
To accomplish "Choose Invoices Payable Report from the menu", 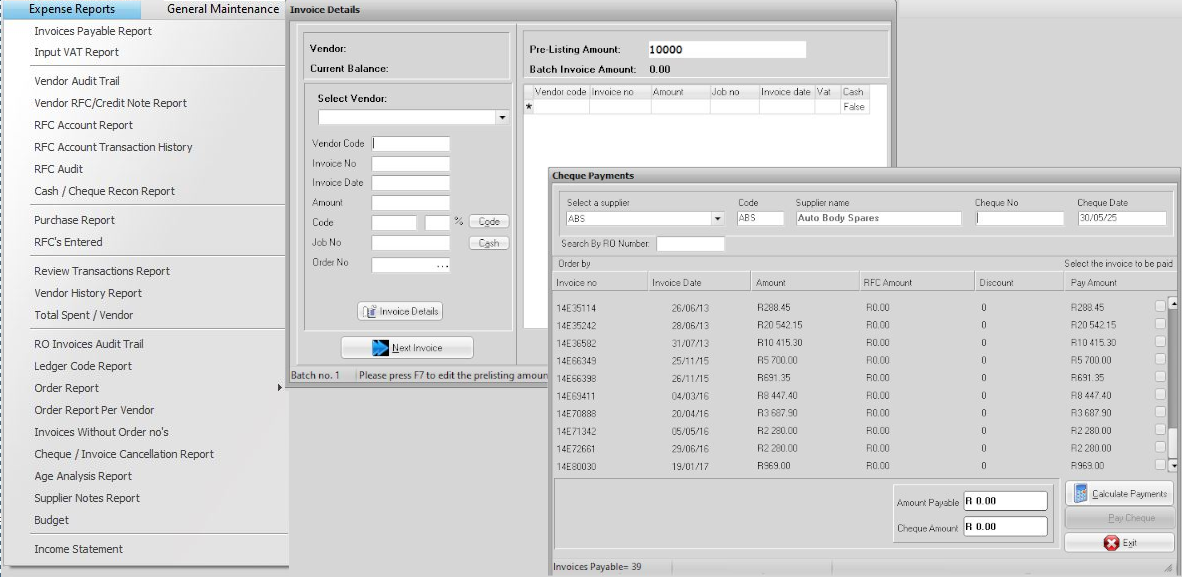I will [93, 31].
